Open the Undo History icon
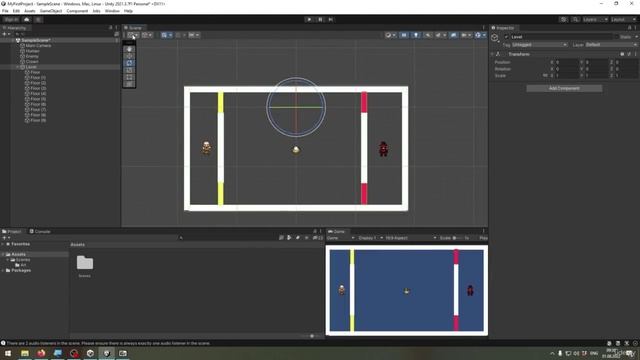This screenshot has height=360, width=640. (564, 20)
